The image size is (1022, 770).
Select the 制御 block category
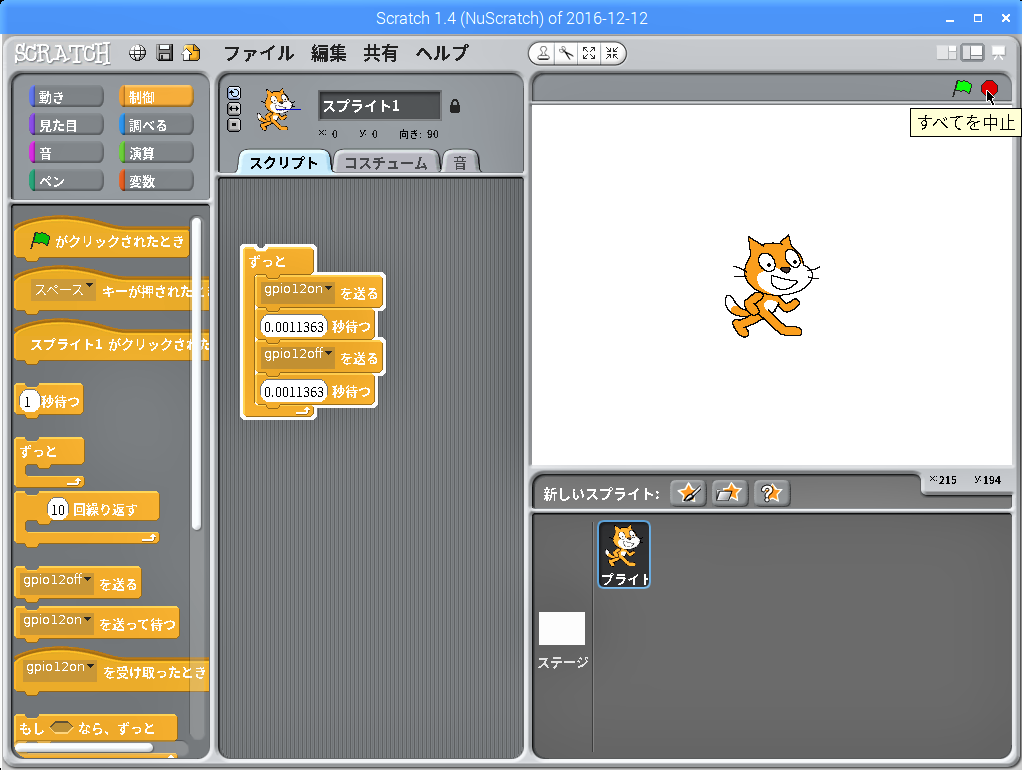click(x=156, y=97)
